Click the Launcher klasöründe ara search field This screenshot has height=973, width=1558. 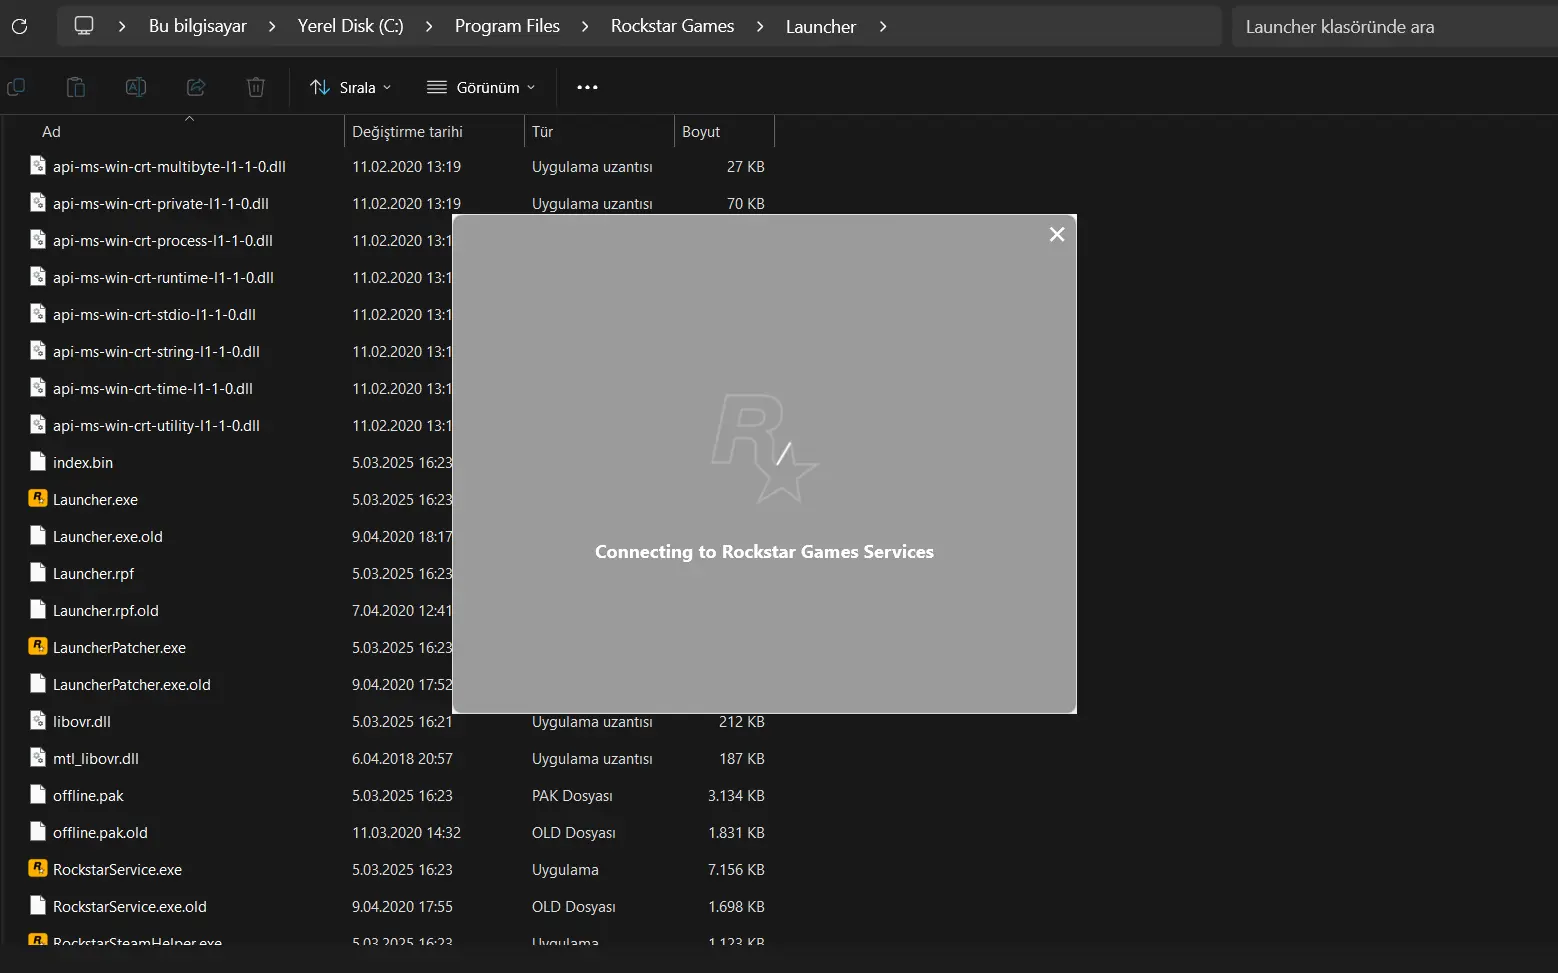1394,27
